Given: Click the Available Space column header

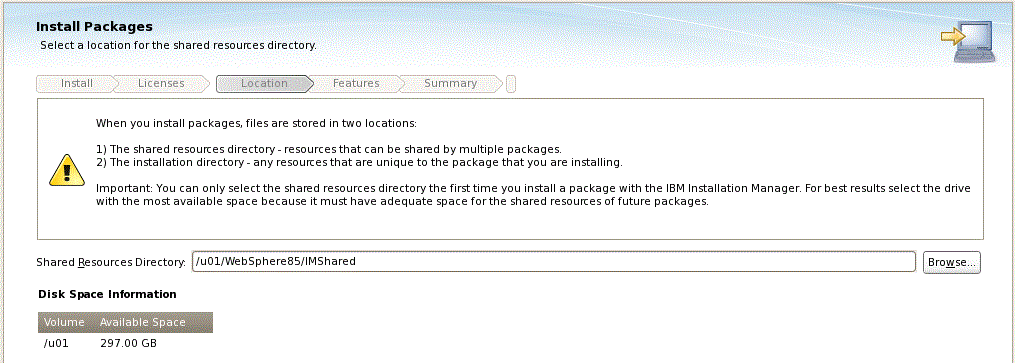Looking at the screenshot, I should [142, 322].
